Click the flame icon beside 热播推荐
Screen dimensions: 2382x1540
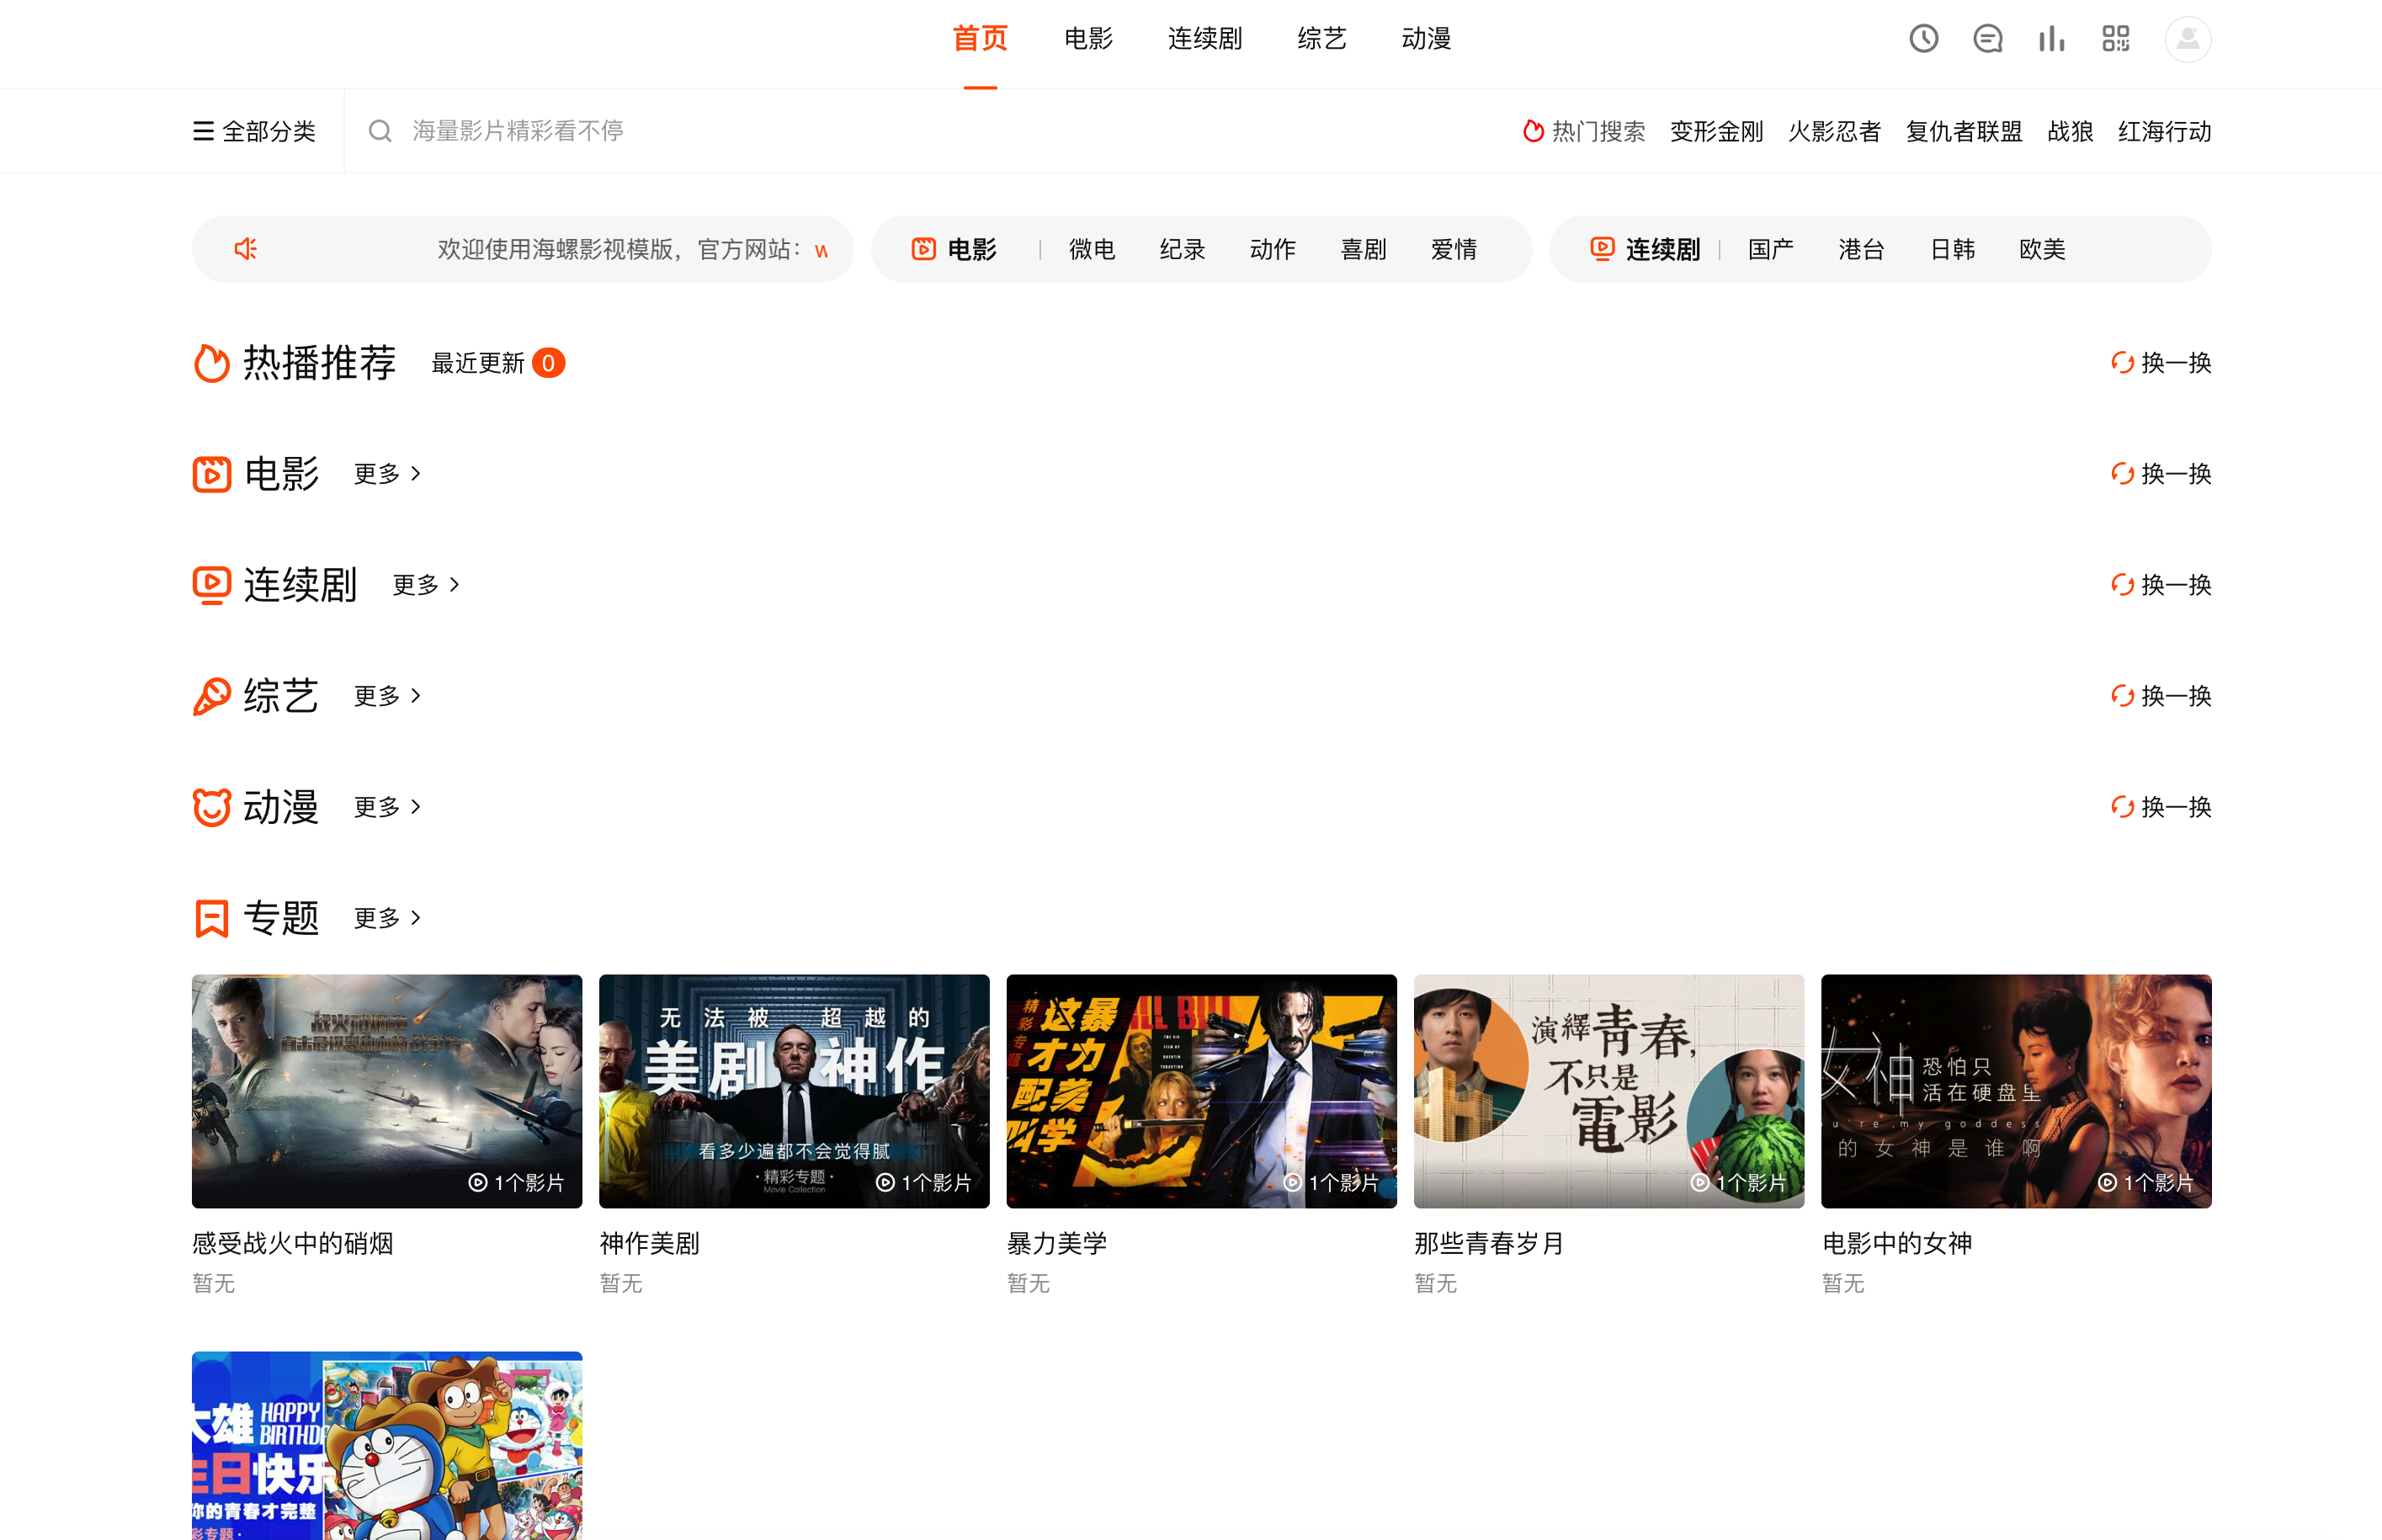coord(211,363)
